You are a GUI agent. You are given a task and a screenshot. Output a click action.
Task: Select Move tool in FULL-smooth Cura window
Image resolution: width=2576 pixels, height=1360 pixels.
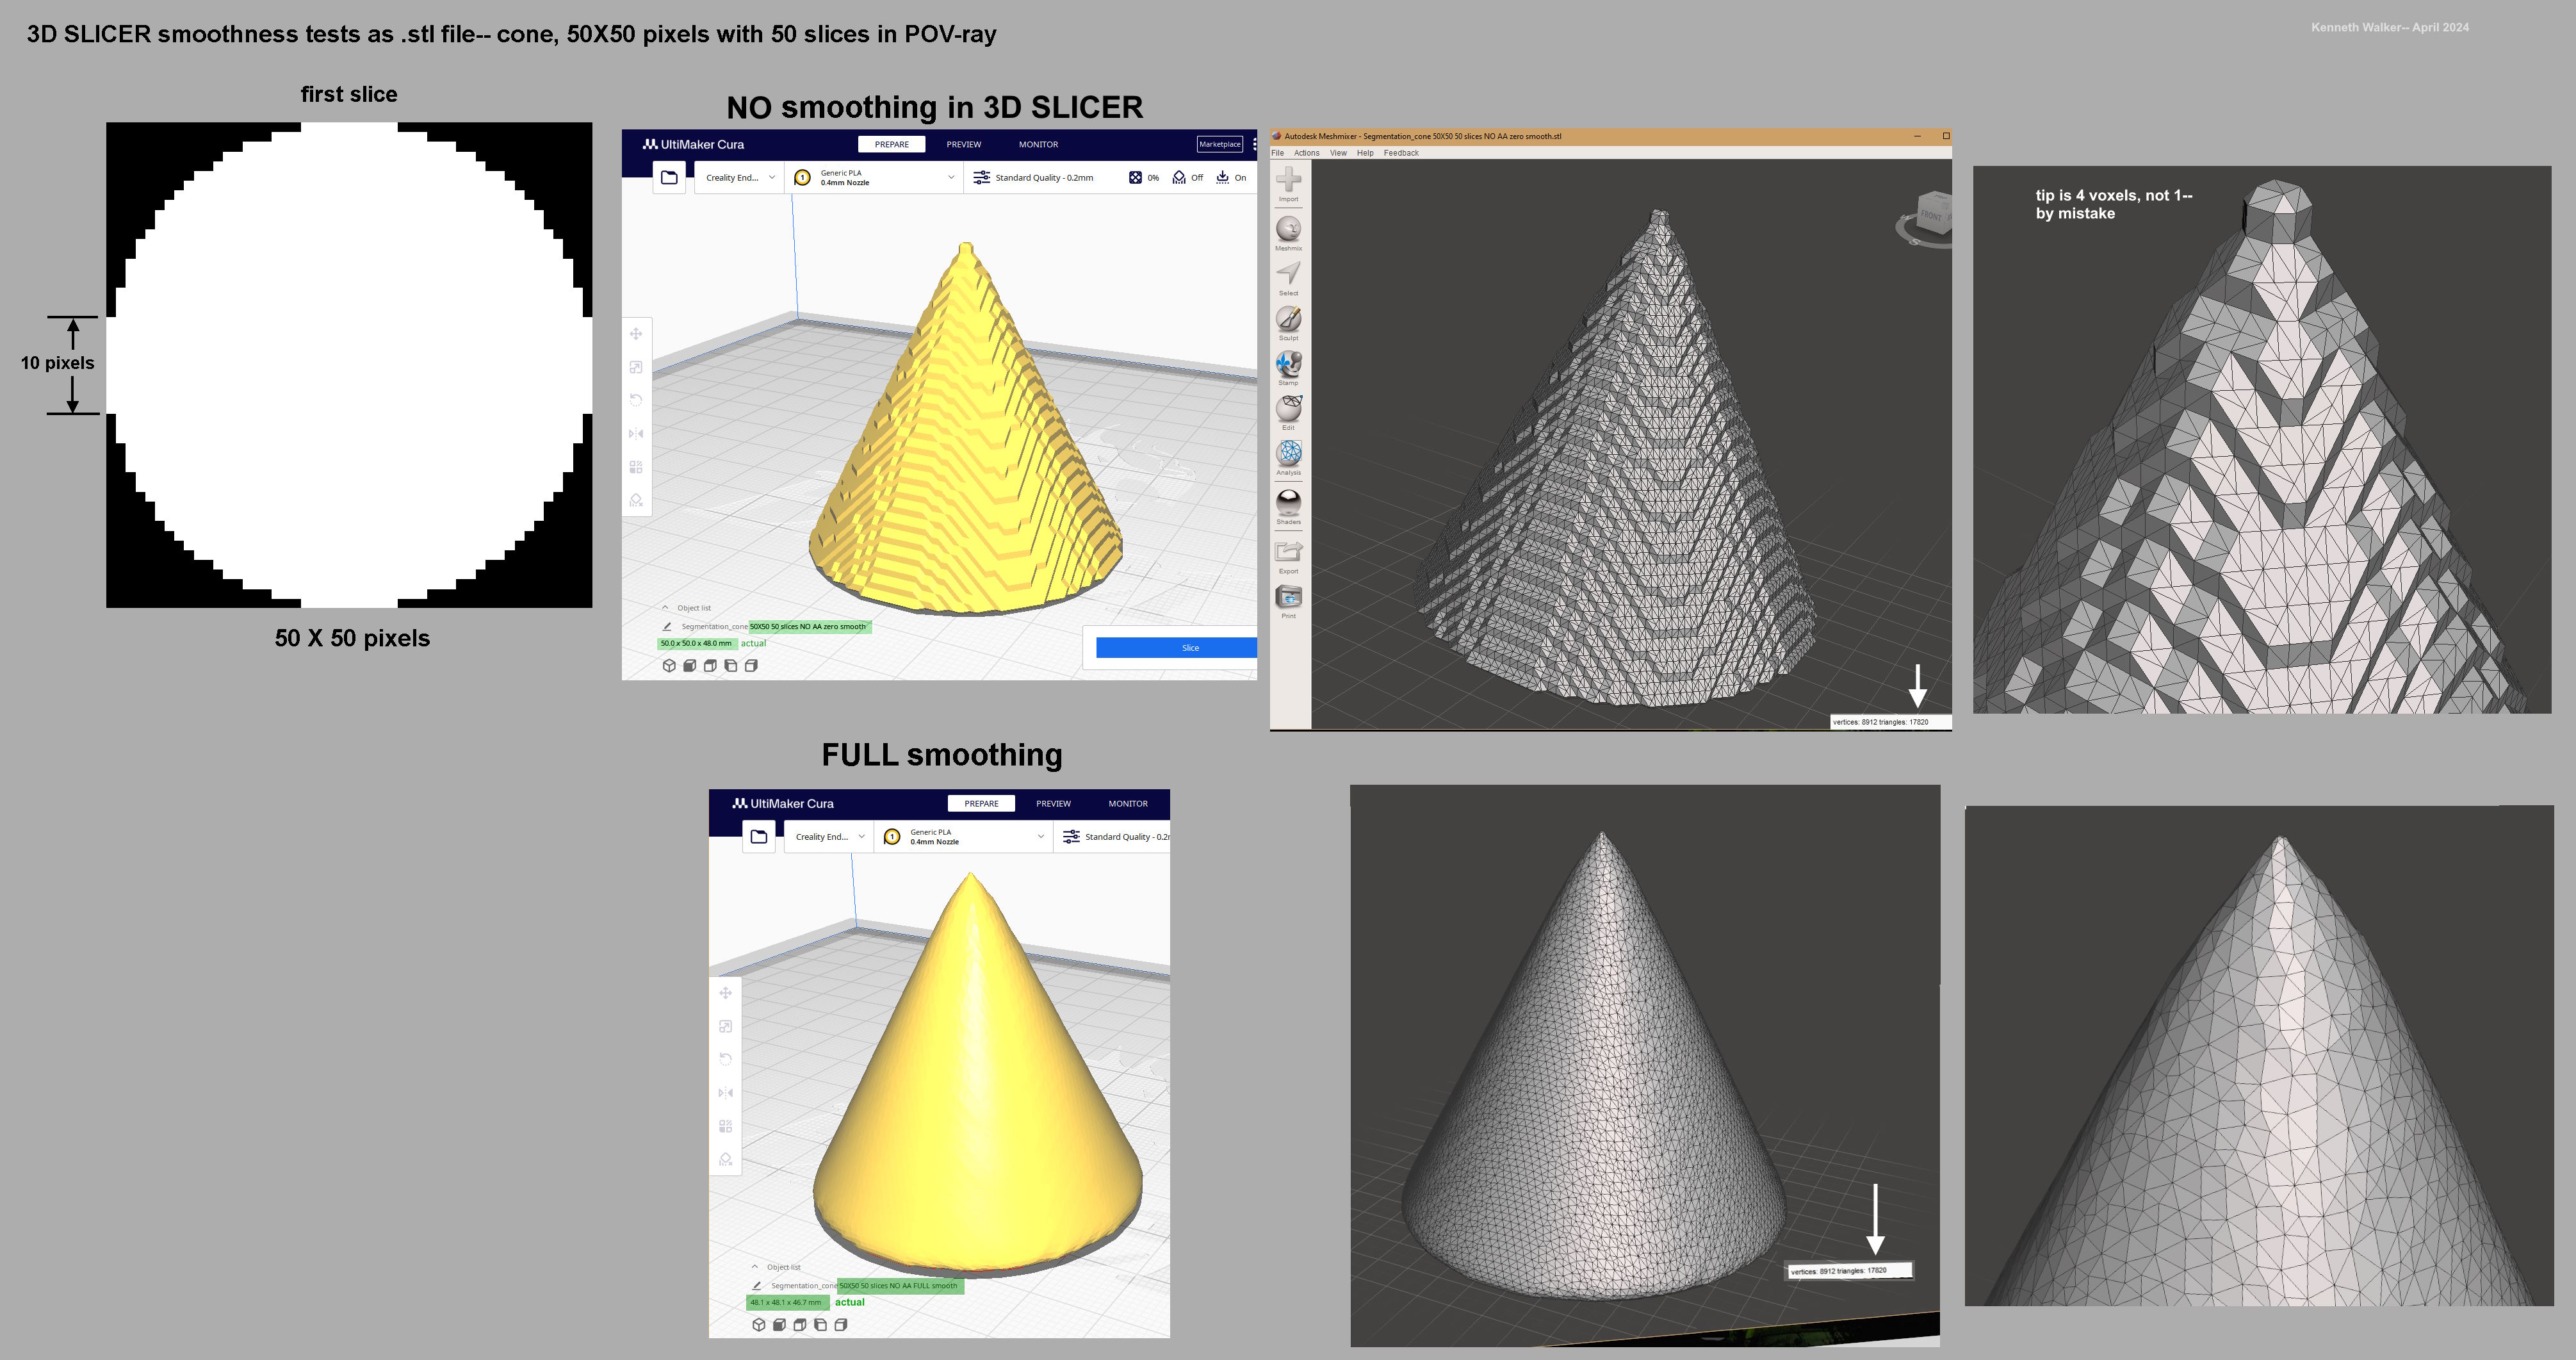pyautogui.click(x=726, y=993)
